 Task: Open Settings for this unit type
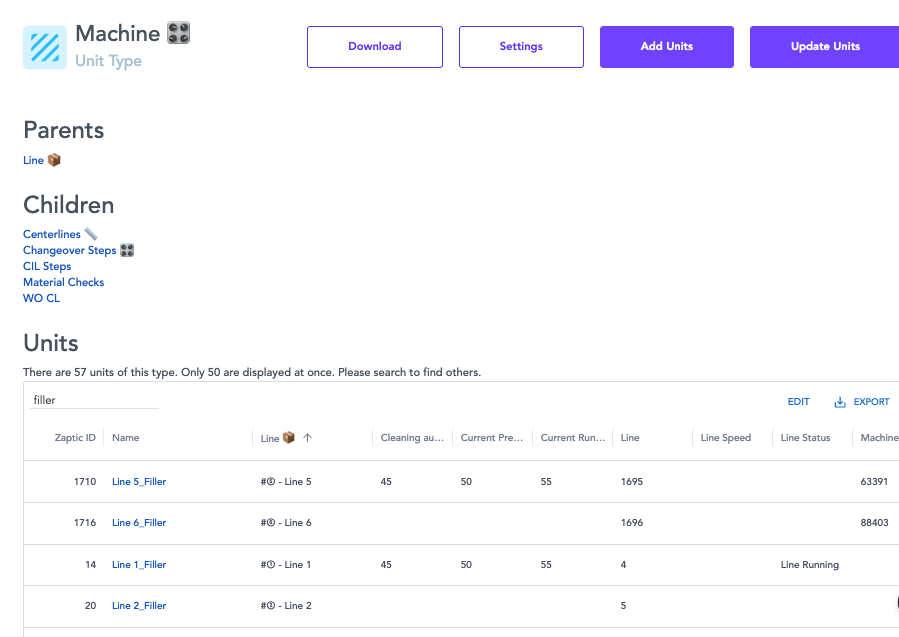(521, 47)
